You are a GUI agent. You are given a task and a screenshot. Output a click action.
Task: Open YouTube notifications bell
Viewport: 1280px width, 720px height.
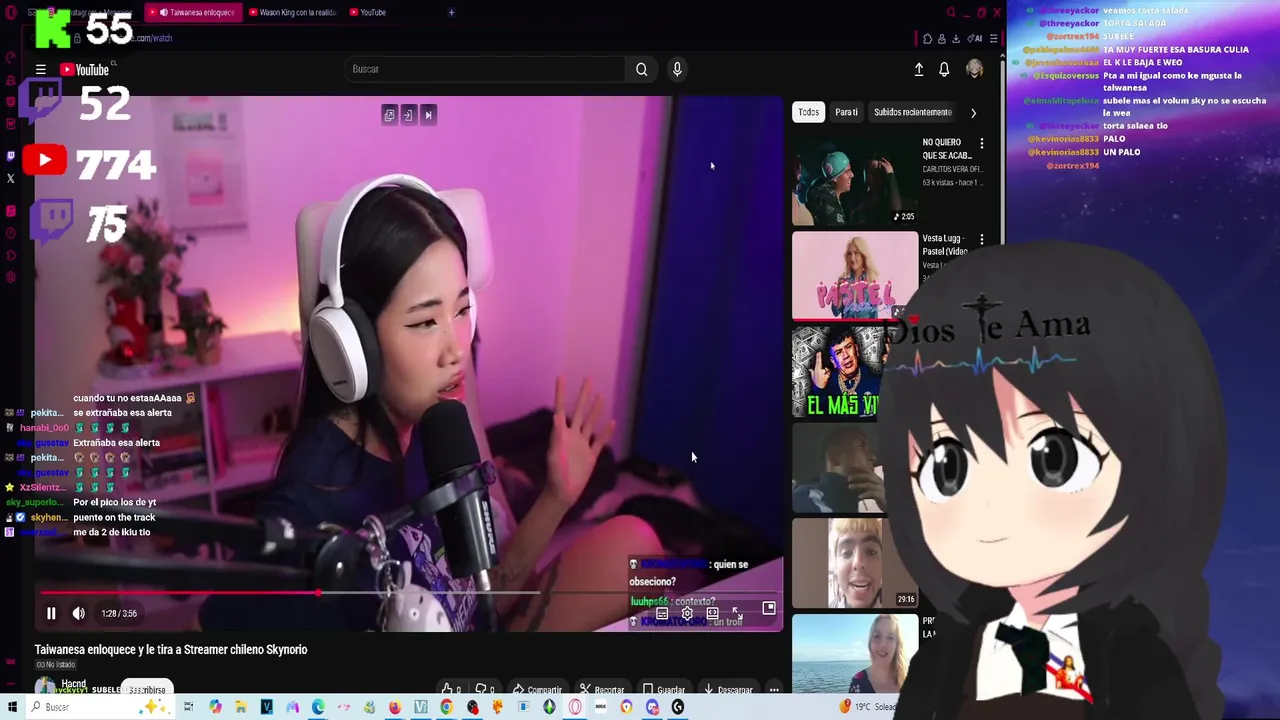pos(944,69)
